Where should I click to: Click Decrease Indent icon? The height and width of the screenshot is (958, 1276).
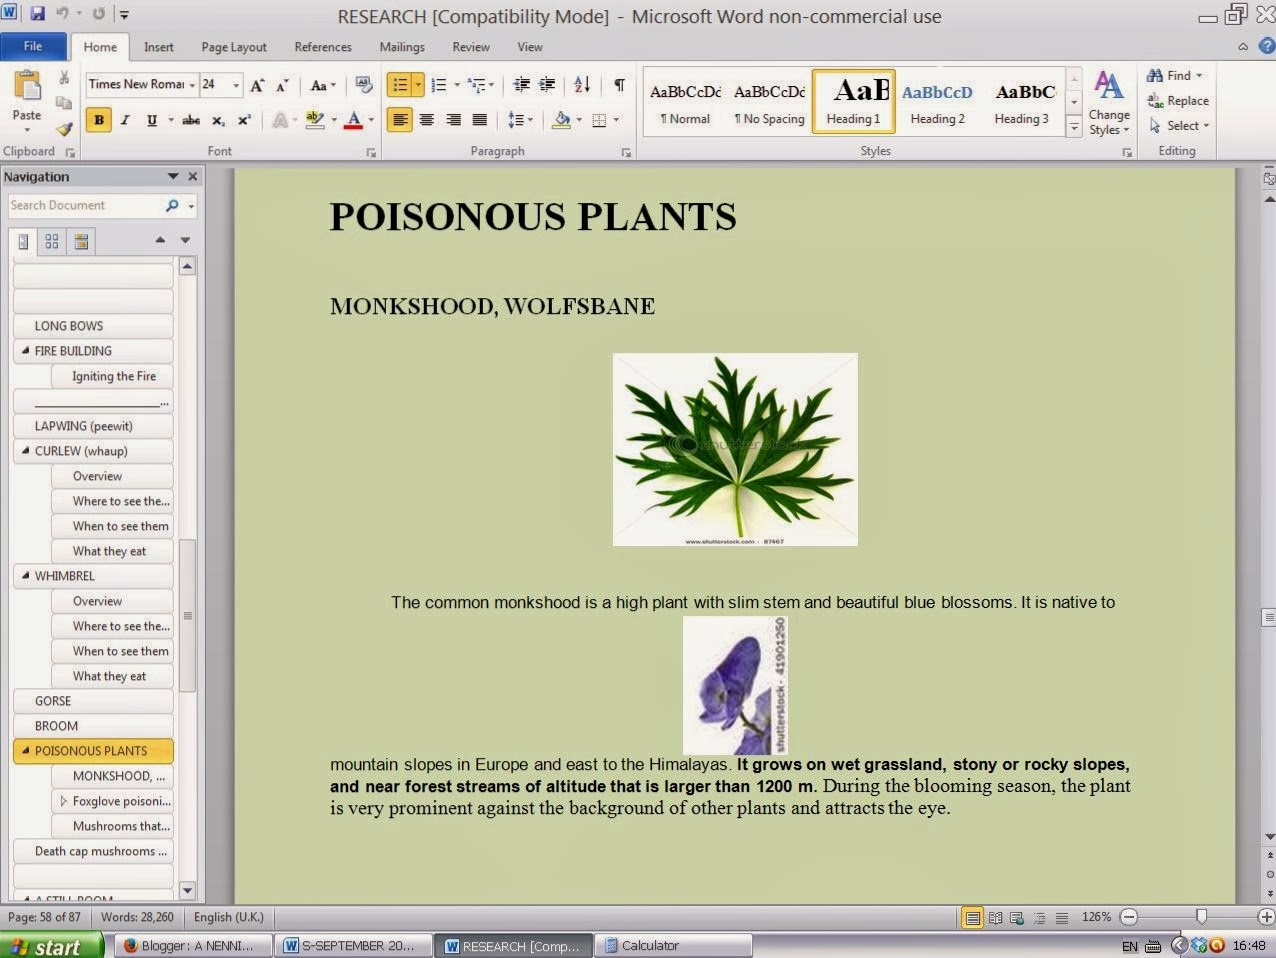coord(521,85)
